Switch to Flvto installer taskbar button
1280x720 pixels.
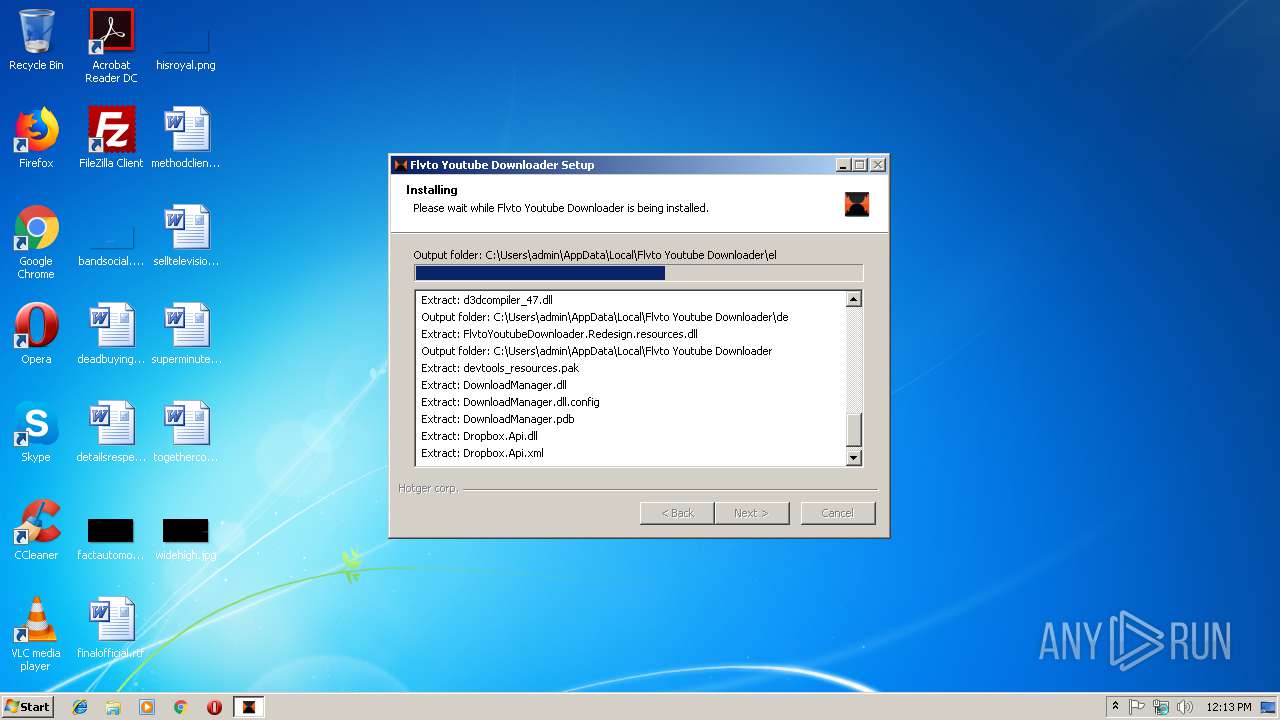pos(249,707)
